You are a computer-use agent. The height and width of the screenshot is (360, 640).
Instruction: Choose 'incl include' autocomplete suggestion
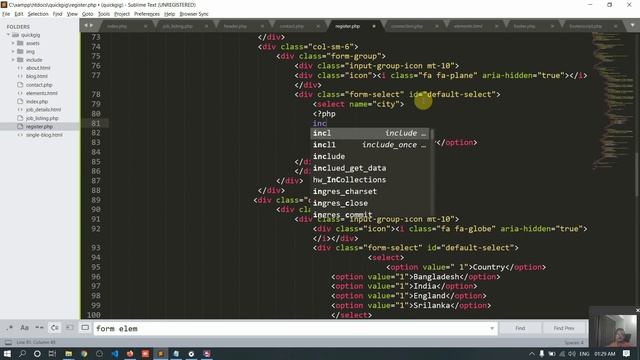pos(369,133)
